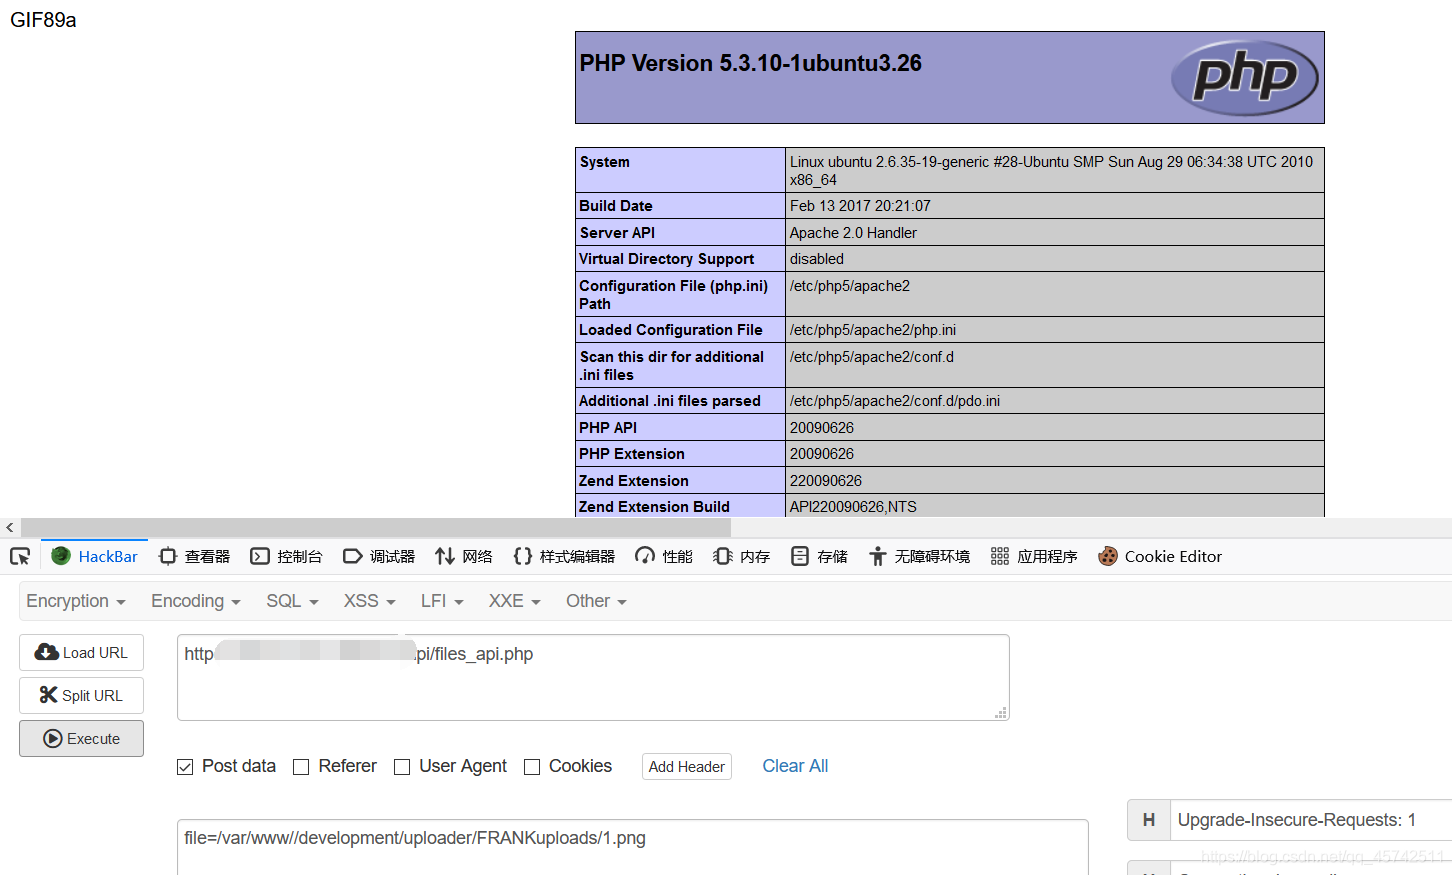Switch to the 控制台 console tab
Image resolution: width=1452 pixels, height=875 pixels.
(x=287, y=557)
